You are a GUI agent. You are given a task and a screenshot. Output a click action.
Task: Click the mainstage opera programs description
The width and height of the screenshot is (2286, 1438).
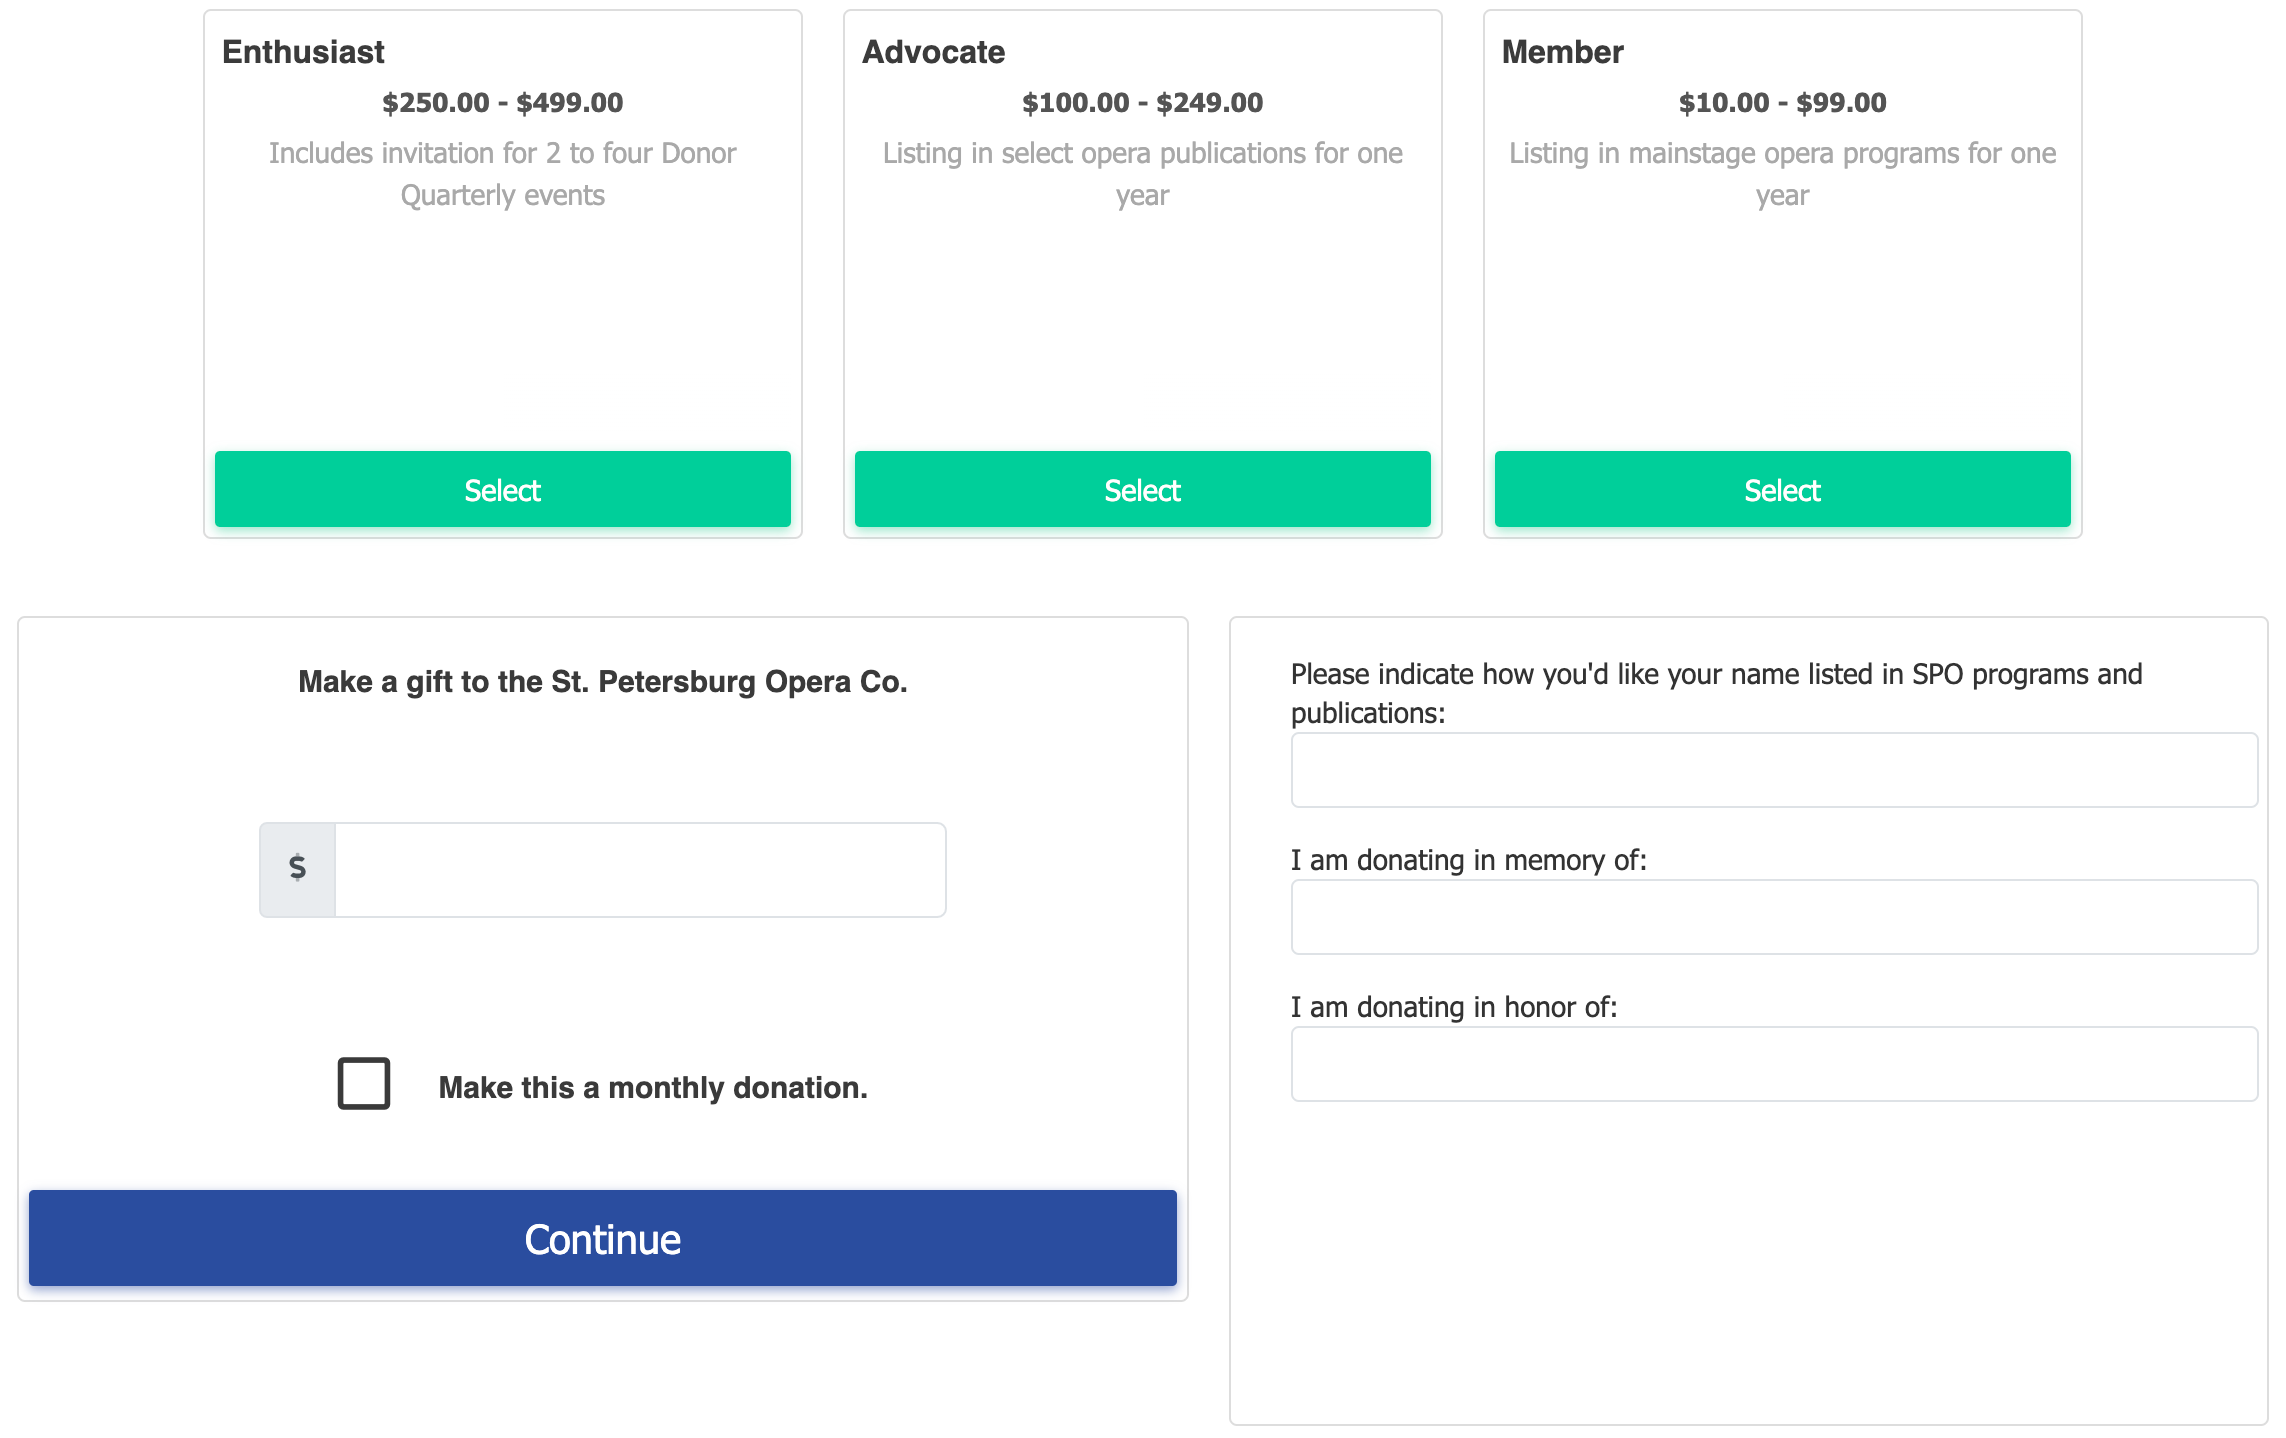pyautogui.click(x=1782, y=174)
